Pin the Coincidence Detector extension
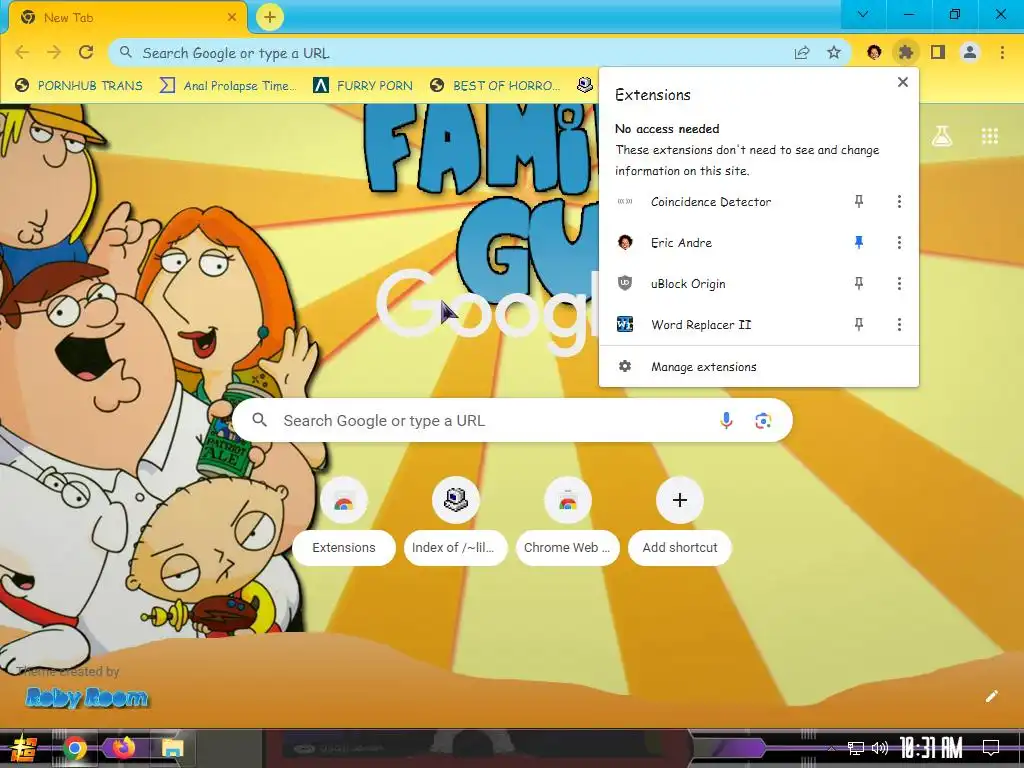Image resolution: width=1024 pixels, height=768 pixels. pos(859,202)
